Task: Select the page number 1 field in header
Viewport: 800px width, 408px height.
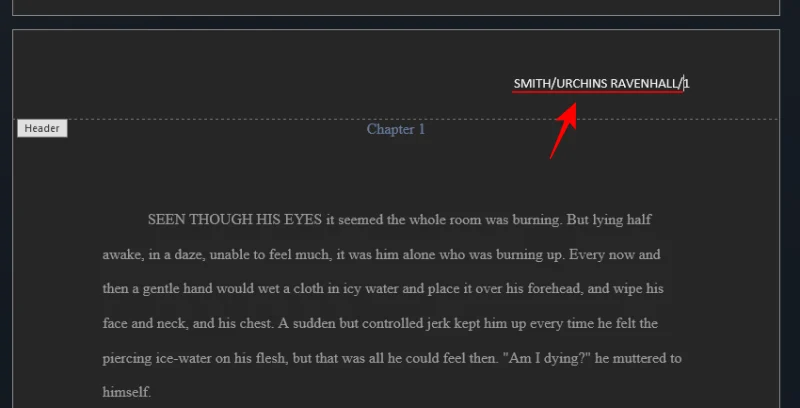Action: tap(687, 84)
